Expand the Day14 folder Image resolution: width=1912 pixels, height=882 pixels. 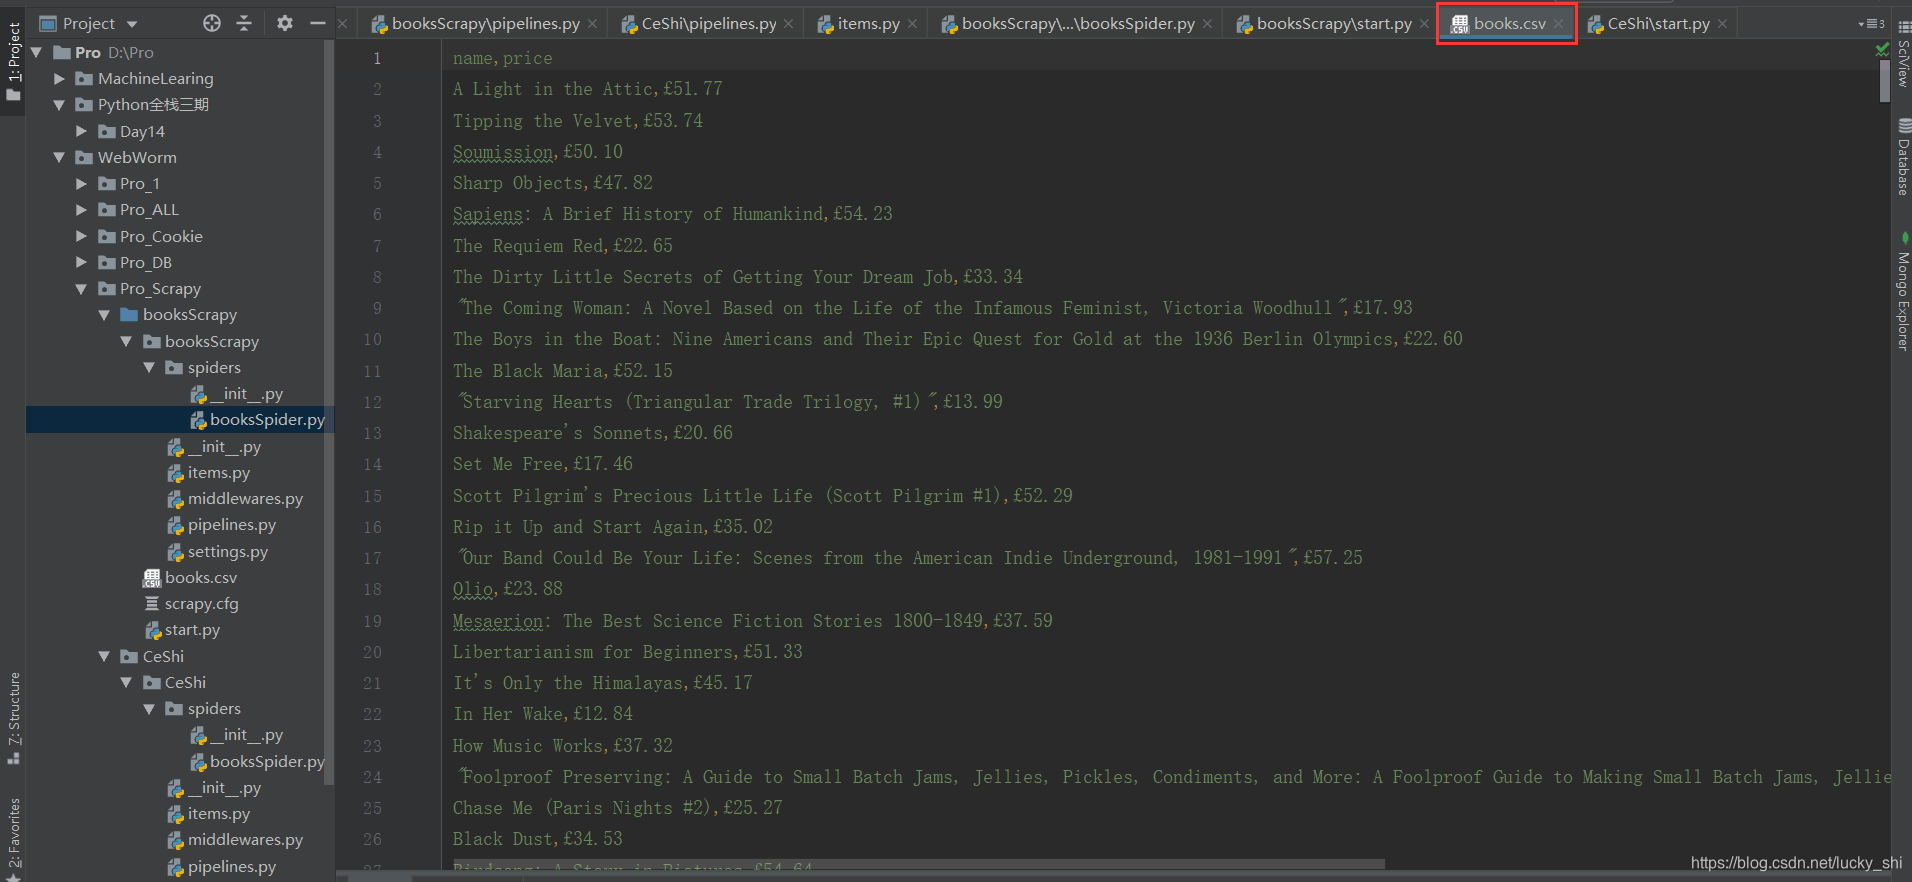tap(81, 131)
